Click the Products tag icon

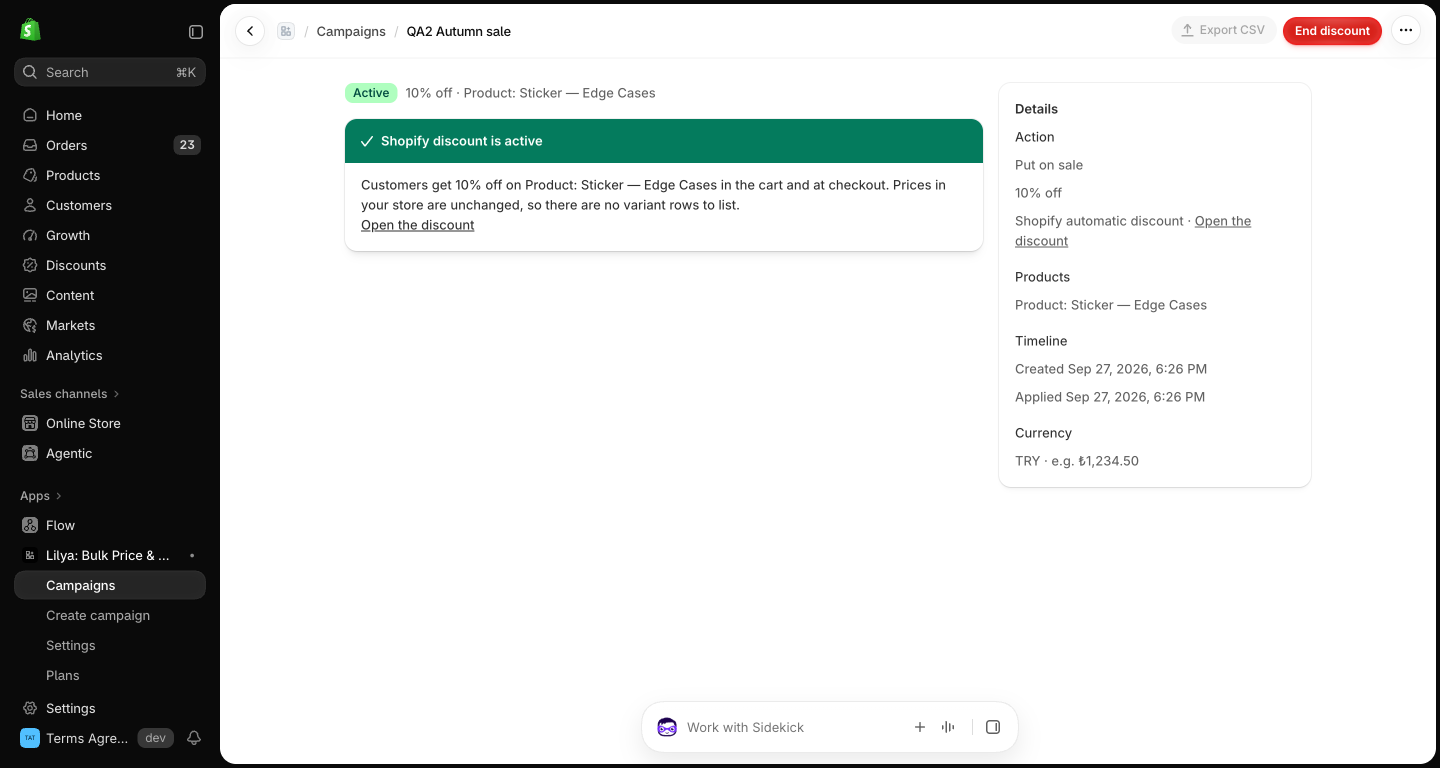tap(30, 175)
